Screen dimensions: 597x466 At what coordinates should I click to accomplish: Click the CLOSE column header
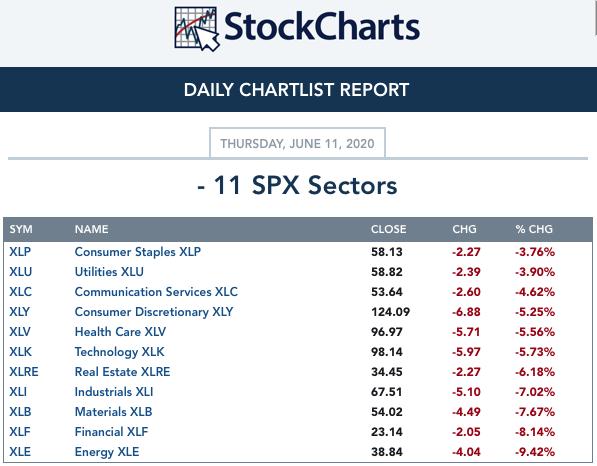[x=388, y=229]
